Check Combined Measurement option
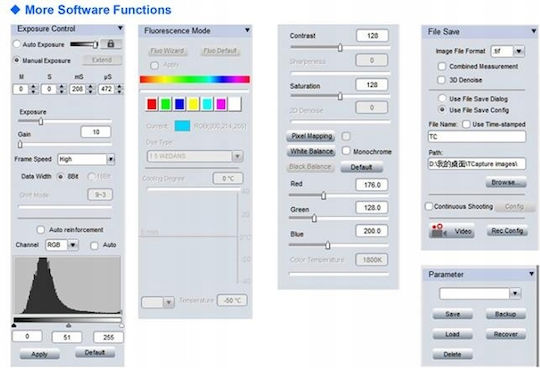 (x=442, y=66)
